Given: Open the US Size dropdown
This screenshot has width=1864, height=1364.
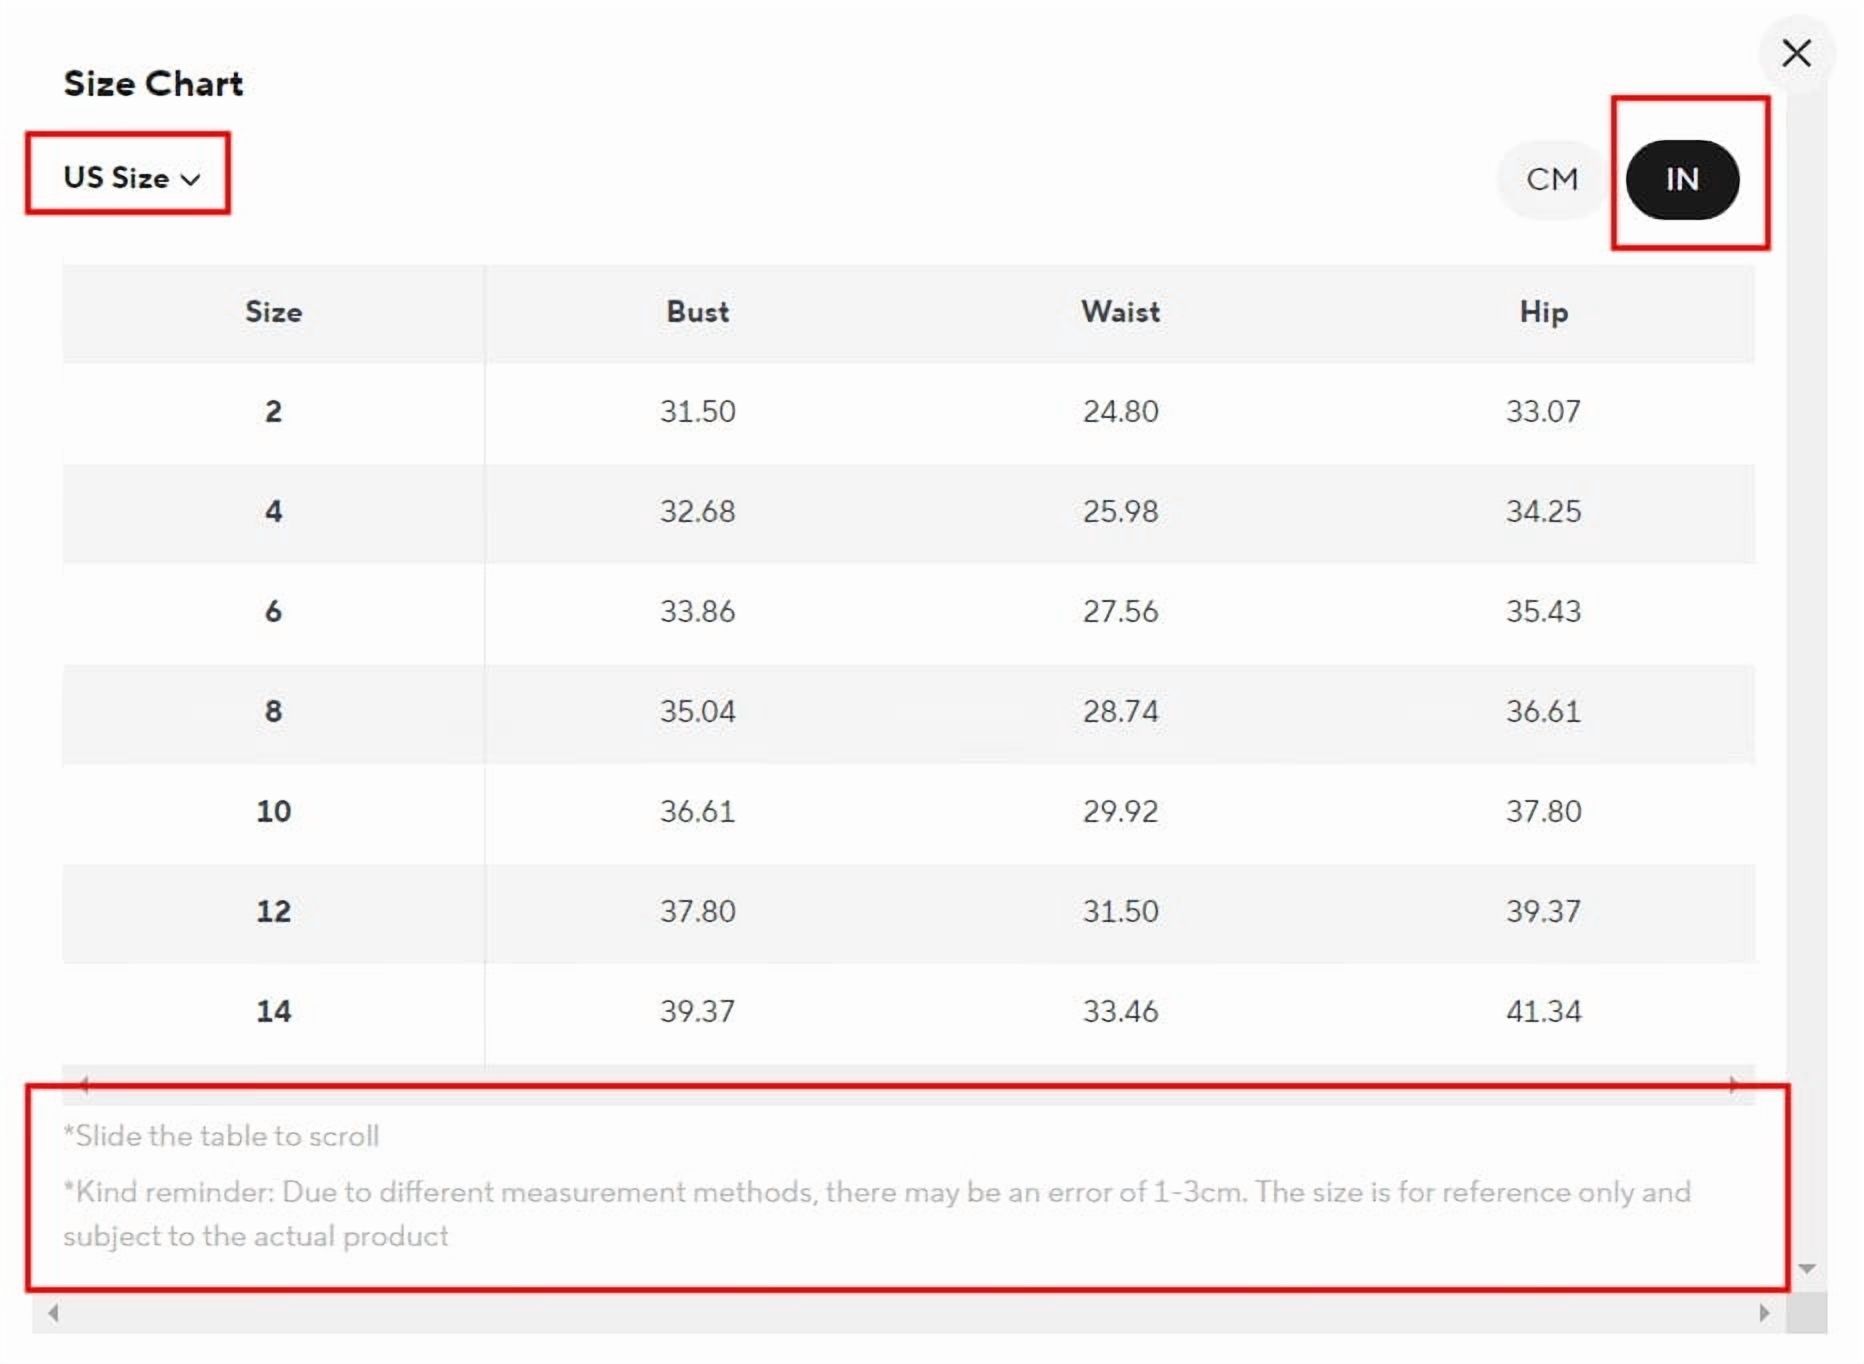Looking at the screenshot, I should point(131,177).
